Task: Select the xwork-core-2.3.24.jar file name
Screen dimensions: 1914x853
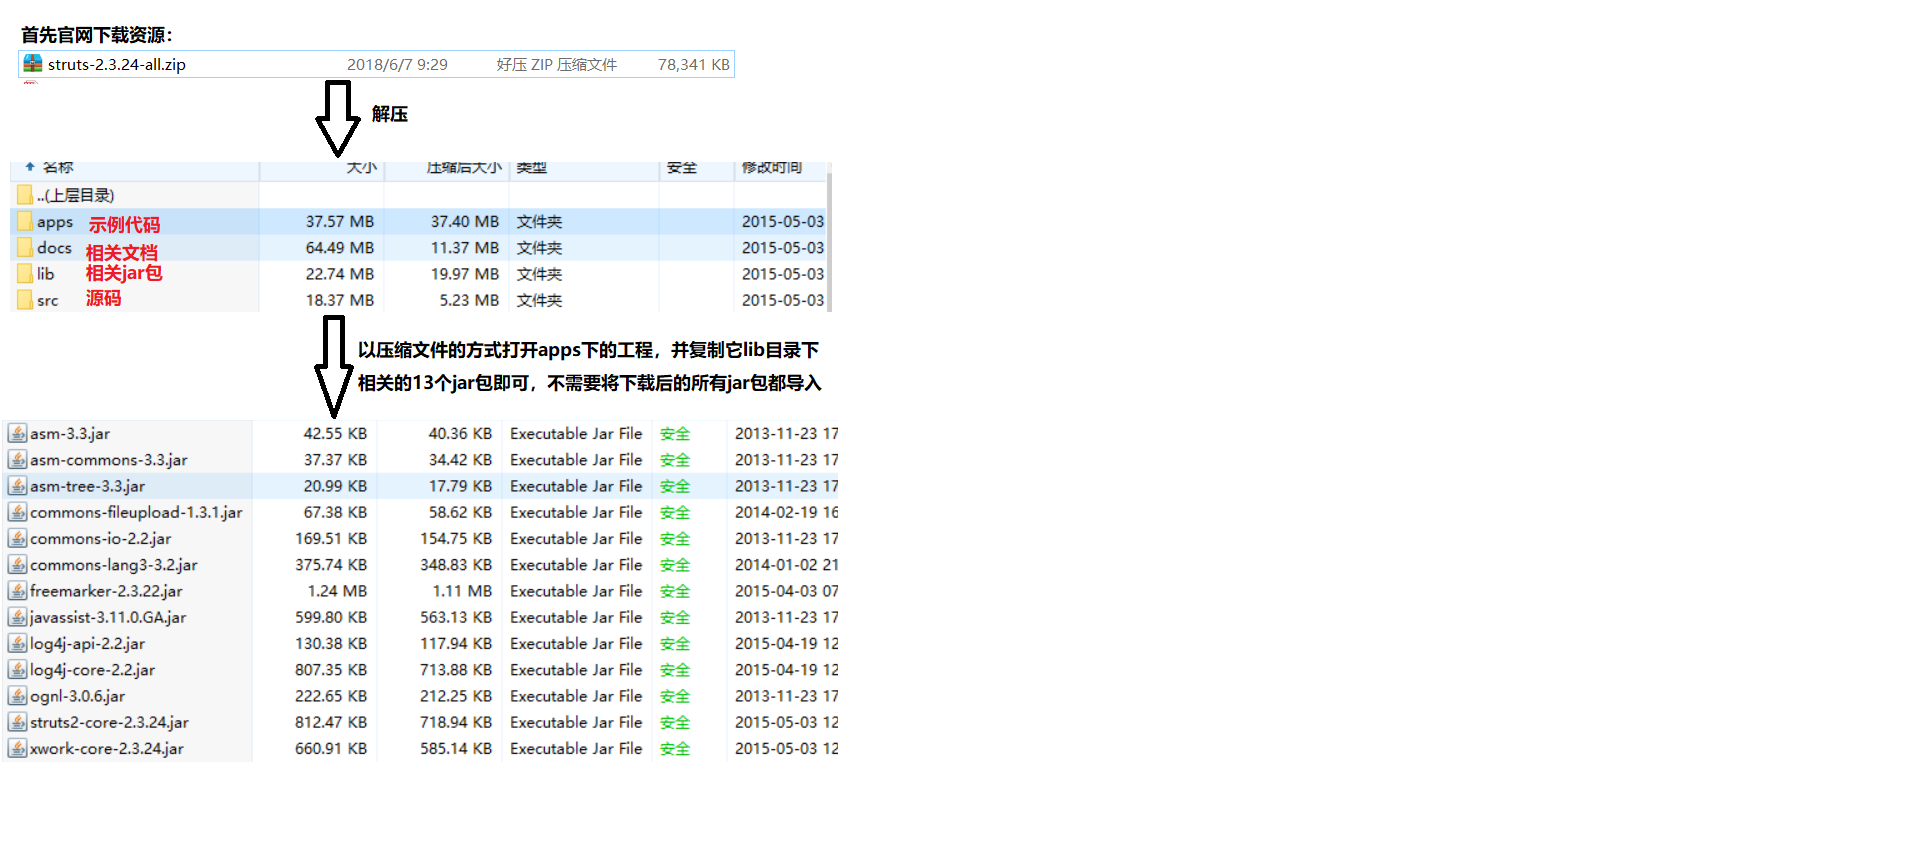Action: point(107,748)
